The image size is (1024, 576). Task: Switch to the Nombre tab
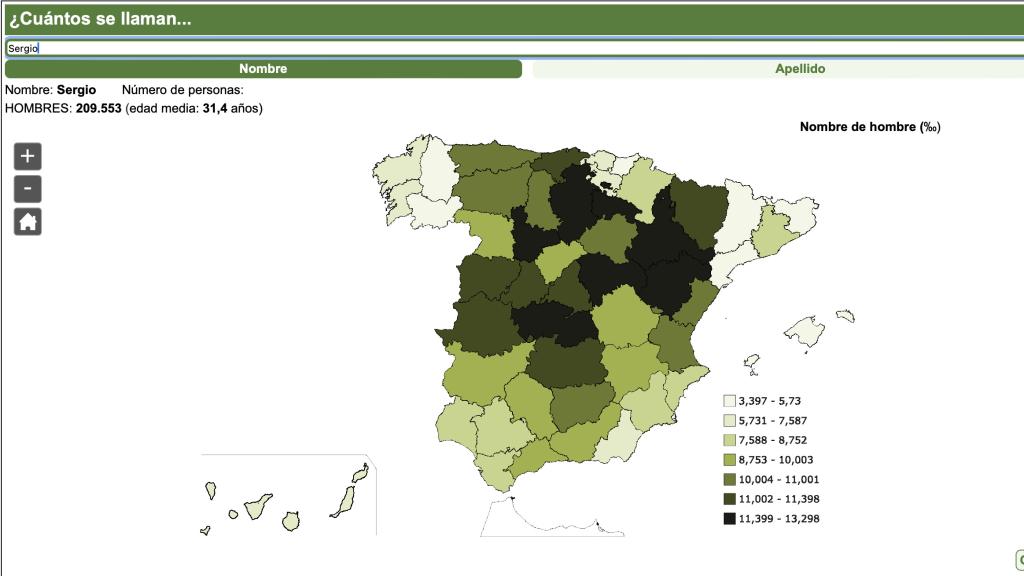coord(263,69)
